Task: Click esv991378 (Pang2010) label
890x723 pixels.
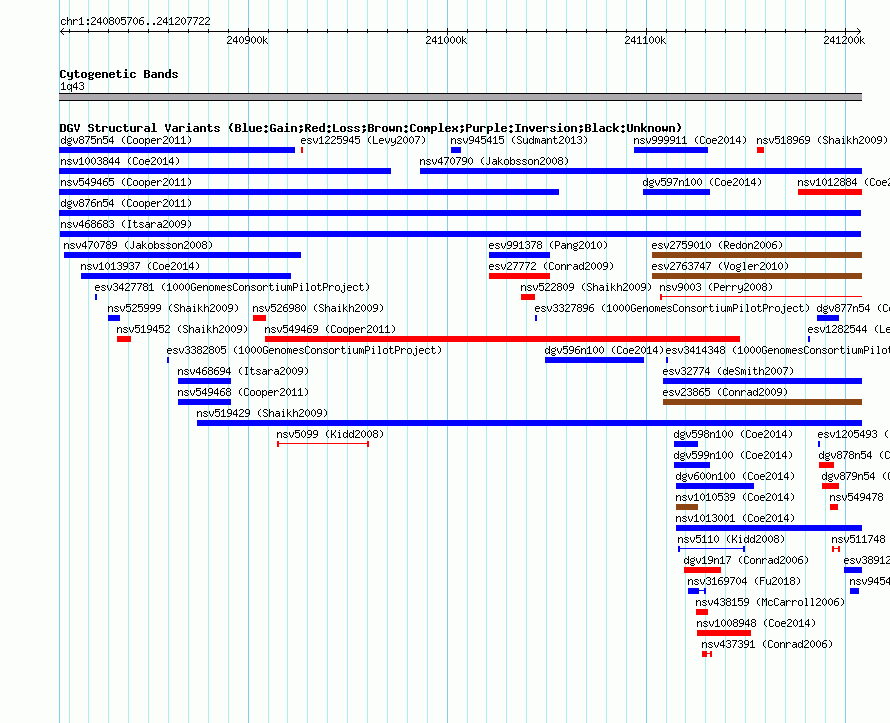Action: tap(548, 245)
